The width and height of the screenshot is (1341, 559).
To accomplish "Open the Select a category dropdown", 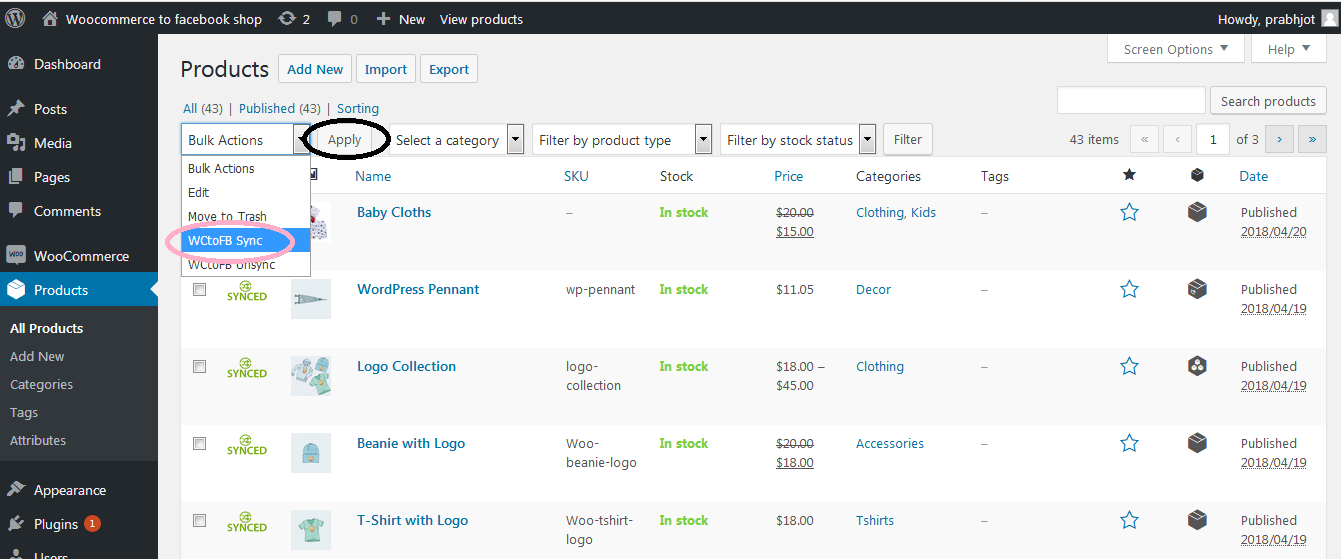I will coord(457,140).
